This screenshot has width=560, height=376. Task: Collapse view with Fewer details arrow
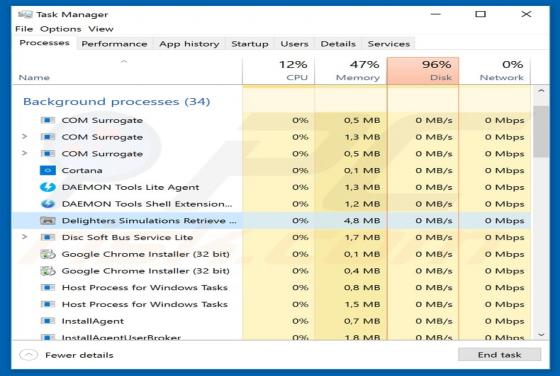tap(29, 355)
